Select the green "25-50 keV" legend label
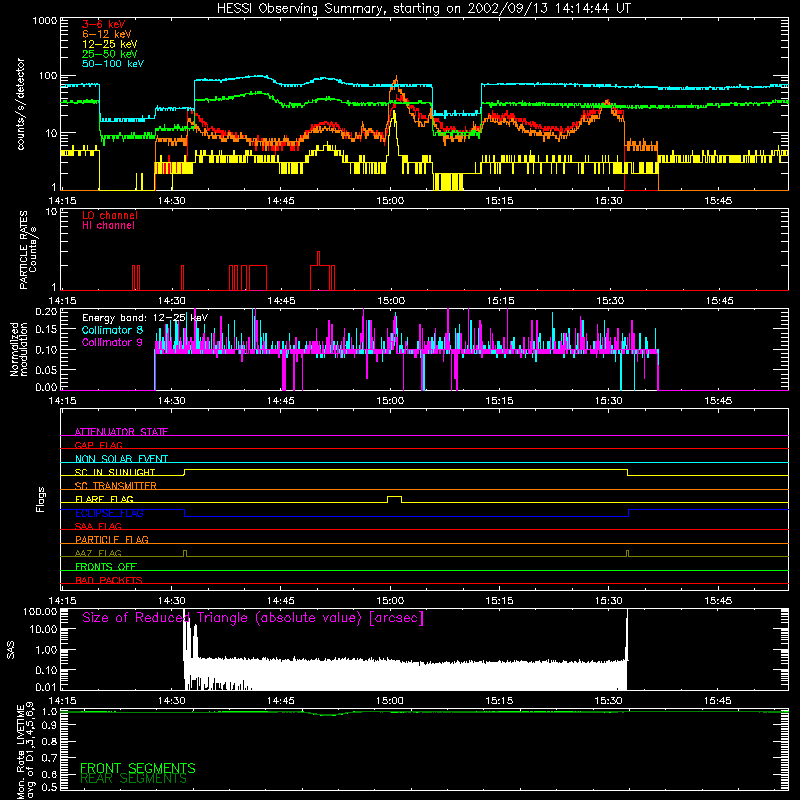 pyautogui.click(x=109, y=54)
